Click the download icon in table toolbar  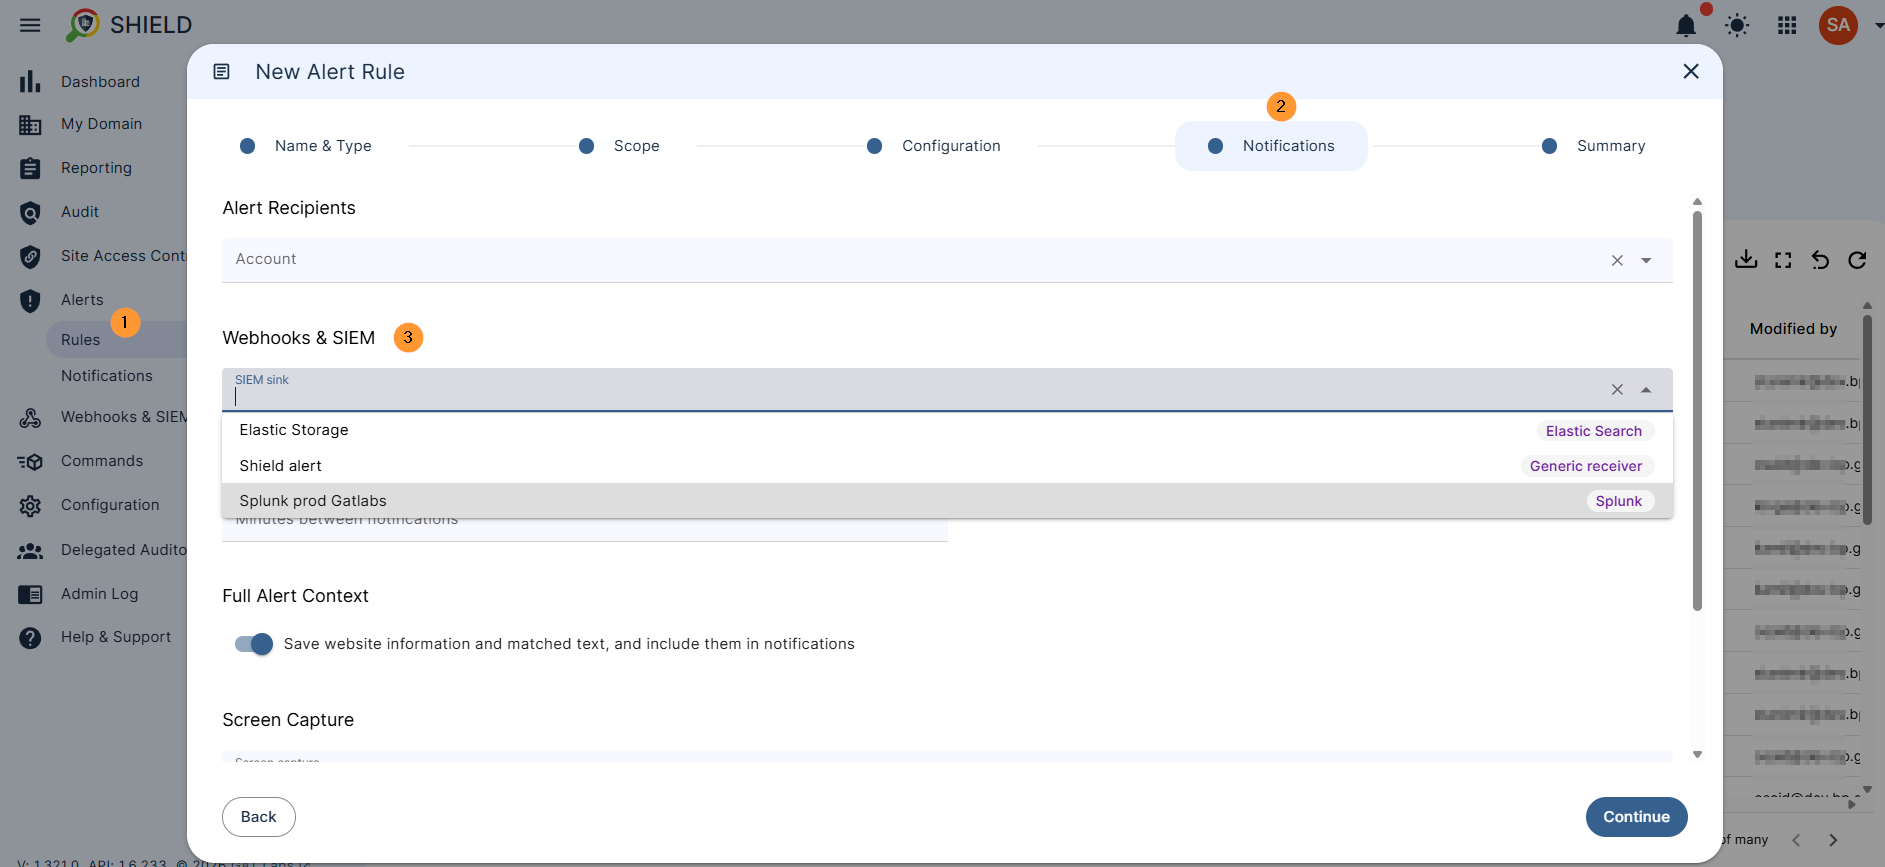[1746, 260]
